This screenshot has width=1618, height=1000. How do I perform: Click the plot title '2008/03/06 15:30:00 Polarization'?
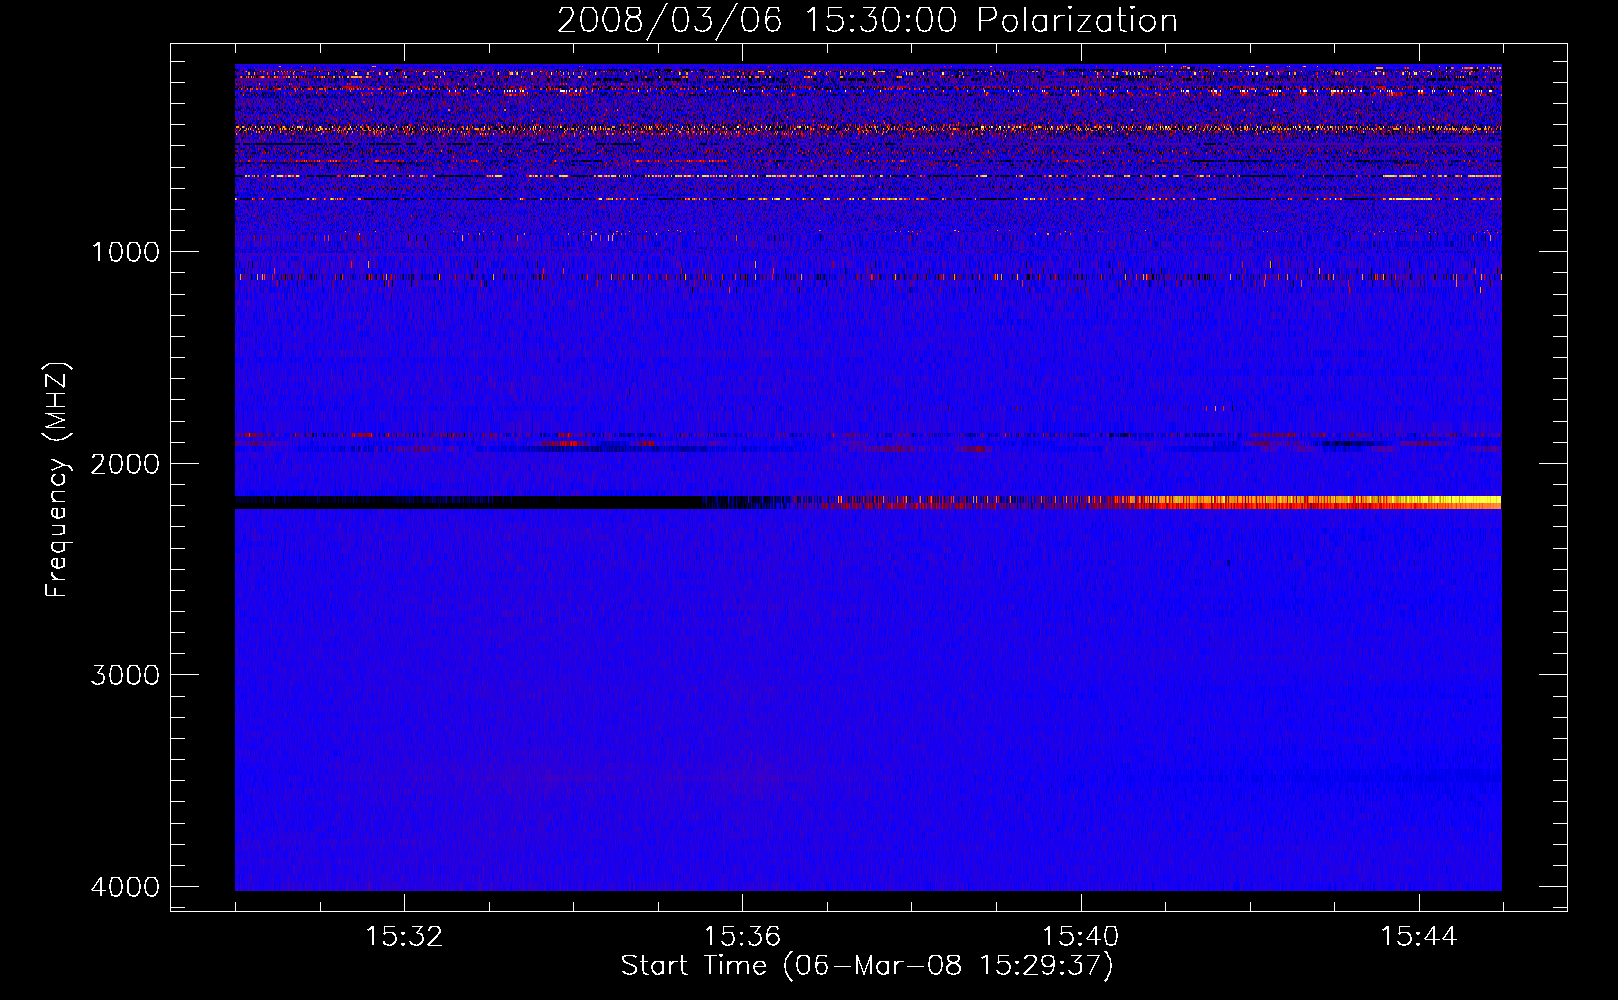867,20
